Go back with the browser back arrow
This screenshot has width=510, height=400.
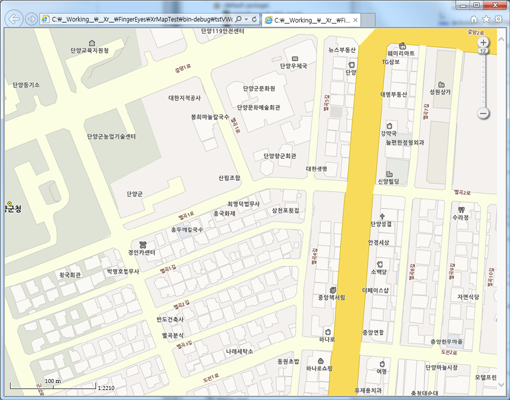click(14, 19)
